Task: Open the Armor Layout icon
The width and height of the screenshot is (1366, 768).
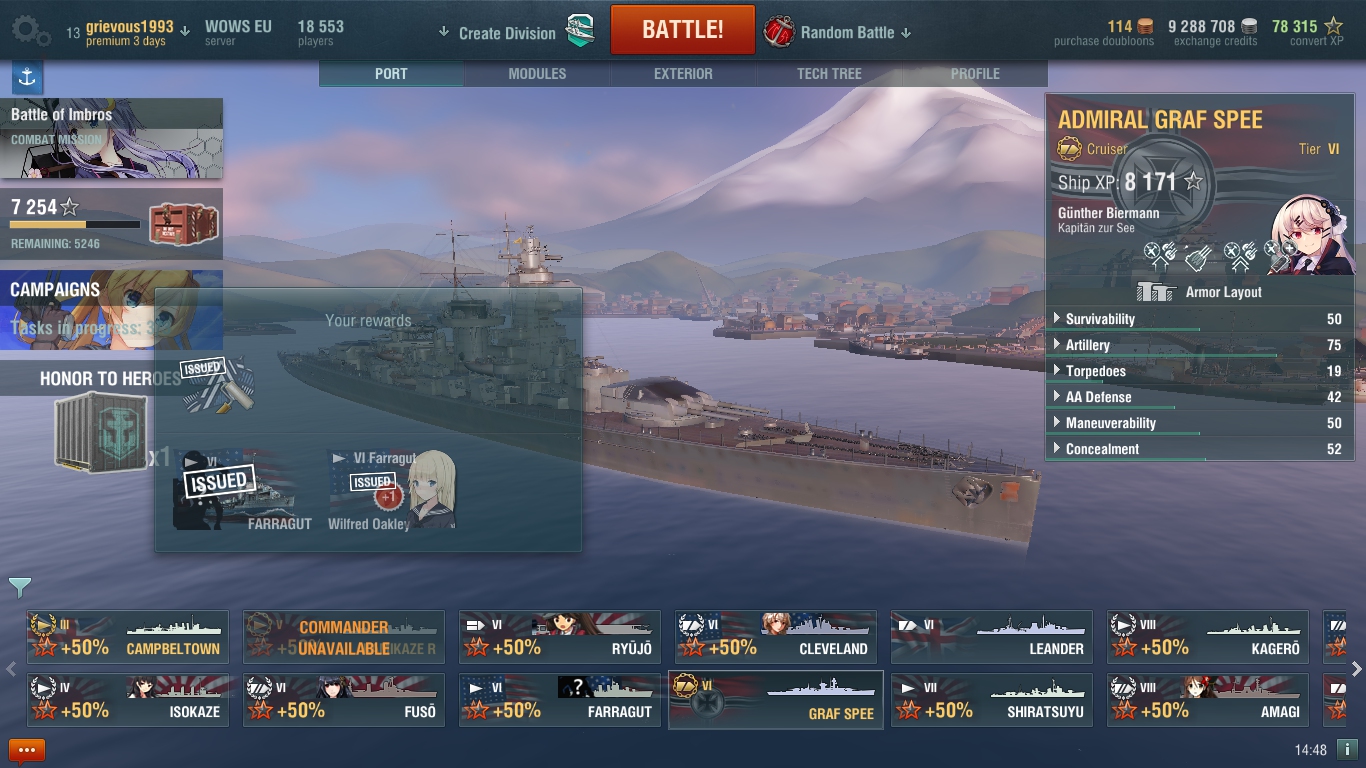Action: click(1155, 291)
